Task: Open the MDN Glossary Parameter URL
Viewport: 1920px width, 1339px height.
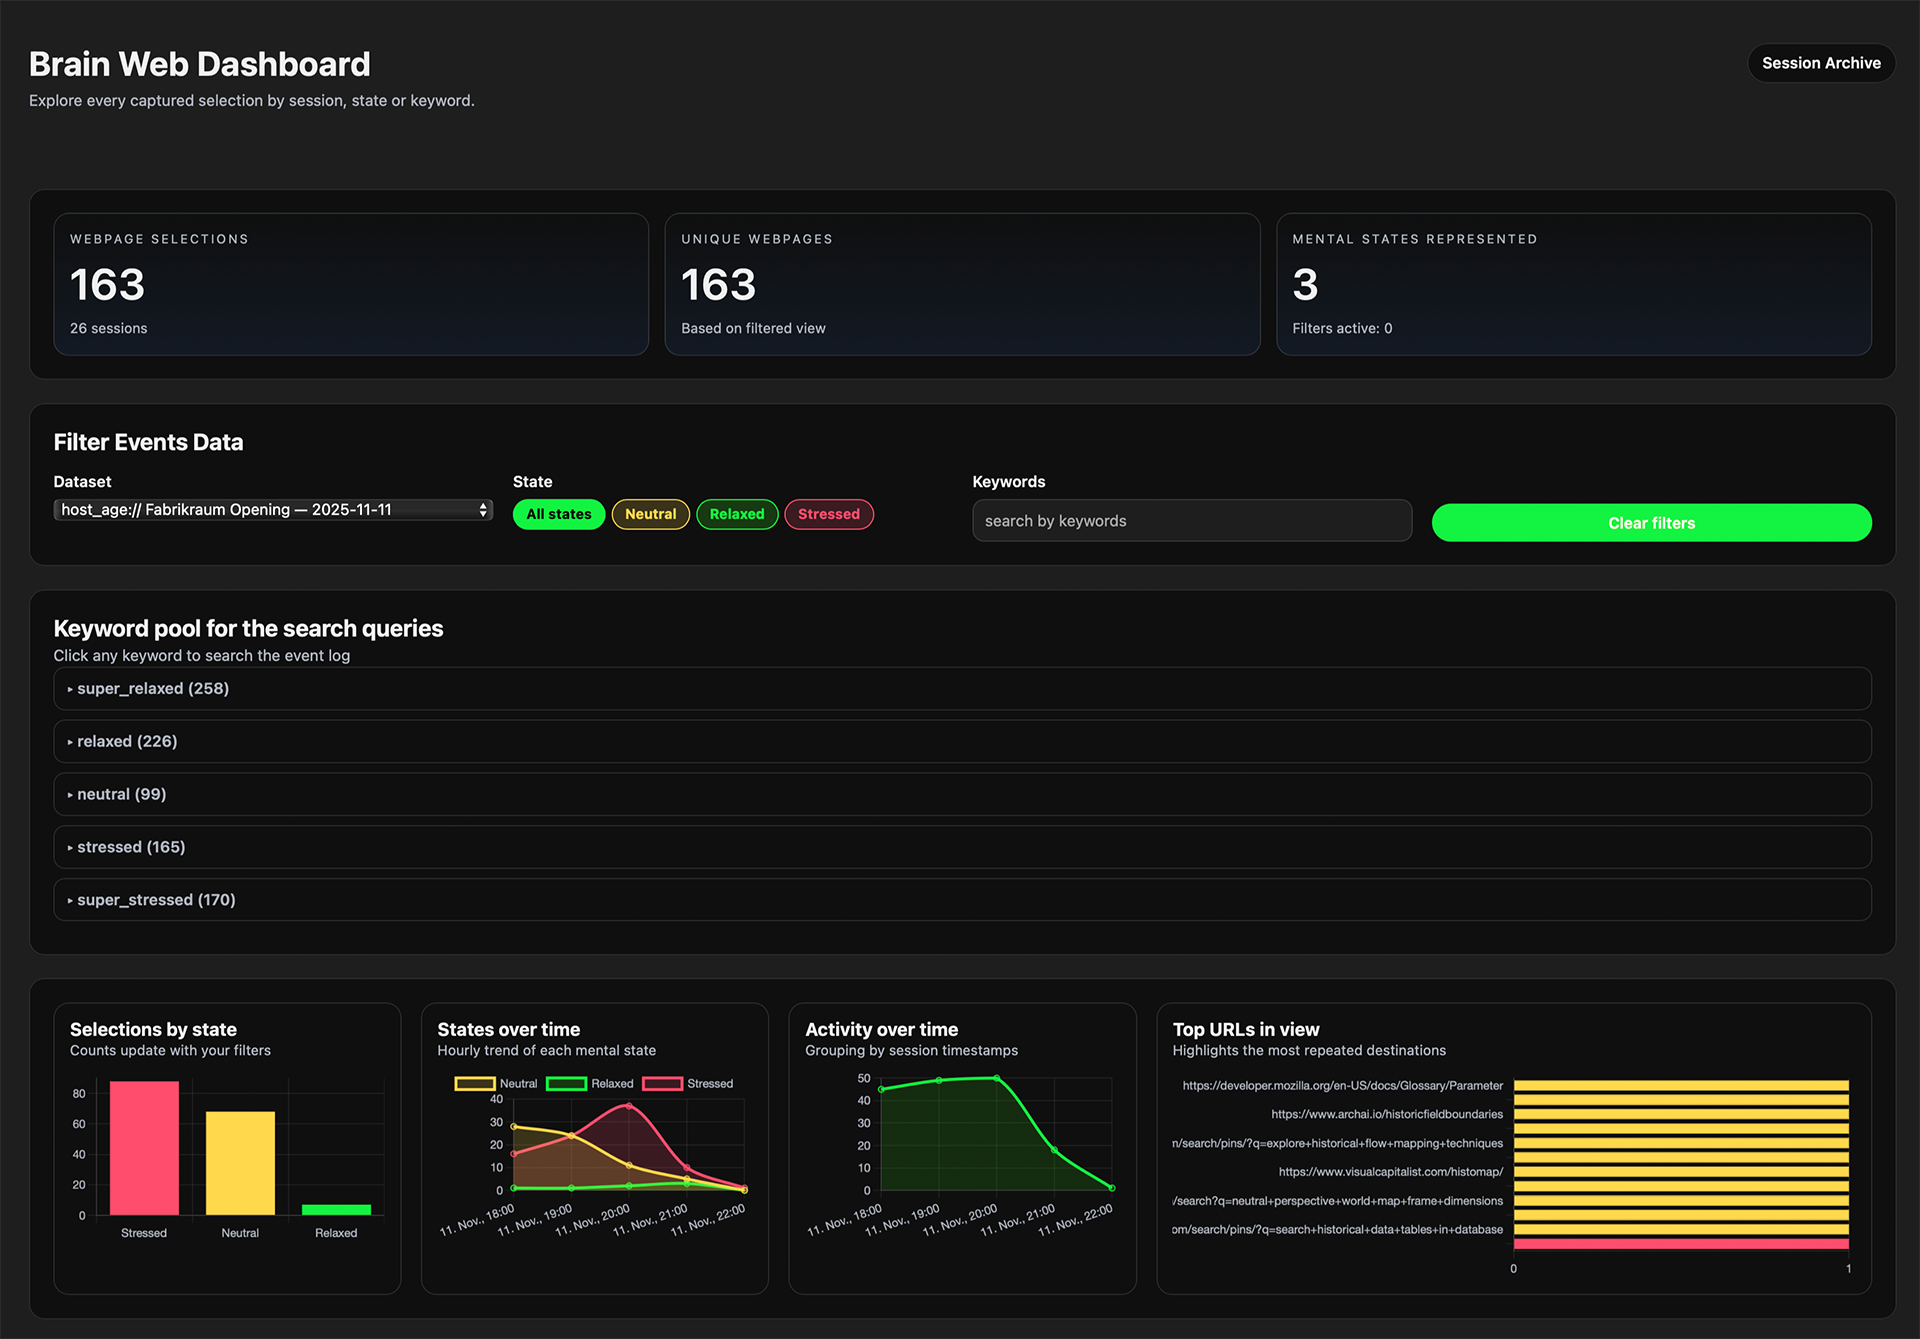Action: (x=1342, y=1085)
